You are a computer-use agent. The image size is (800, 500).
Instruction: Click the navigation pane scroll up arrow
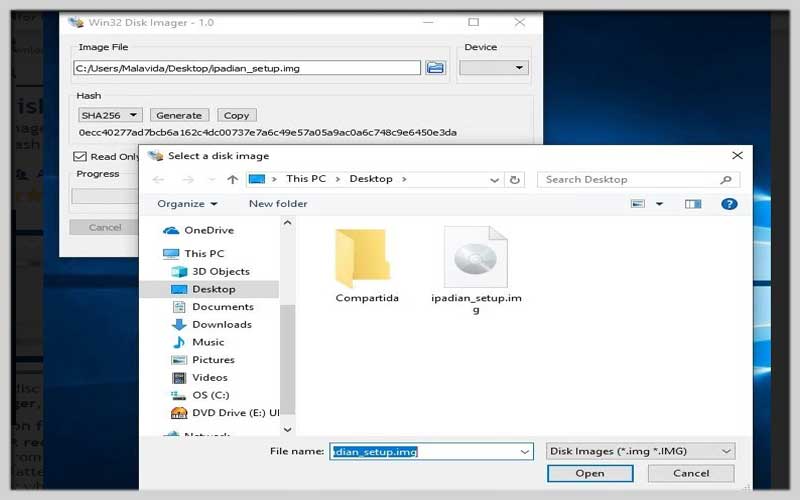[x=287, y=223]
